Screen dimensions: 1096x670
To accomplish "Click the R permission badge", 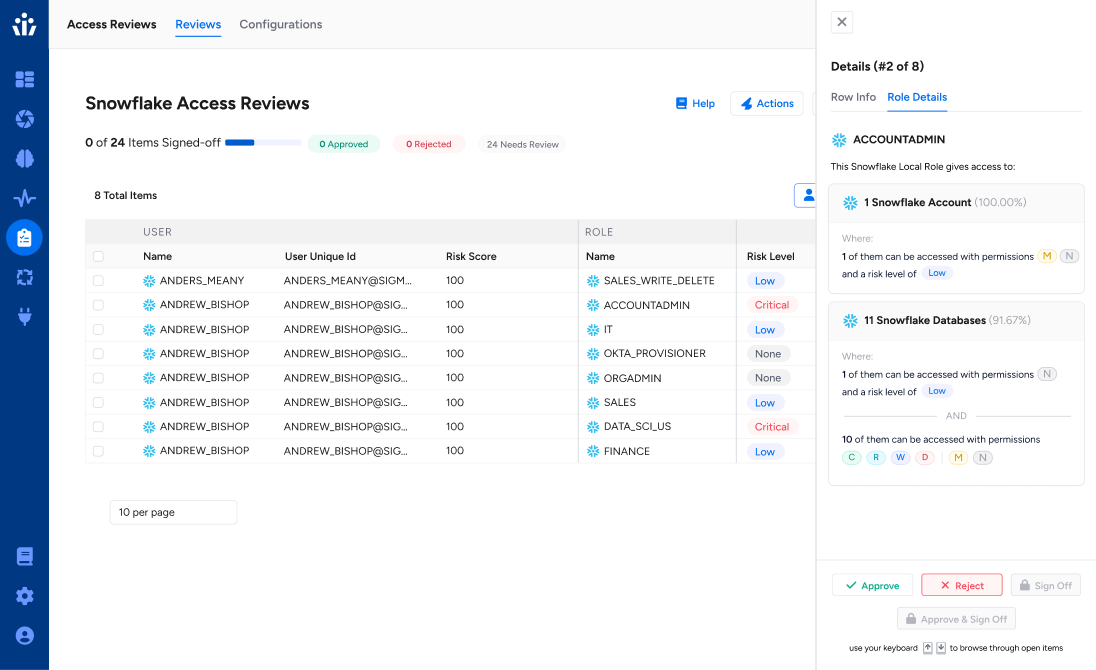I will click(x=876, y=458).
